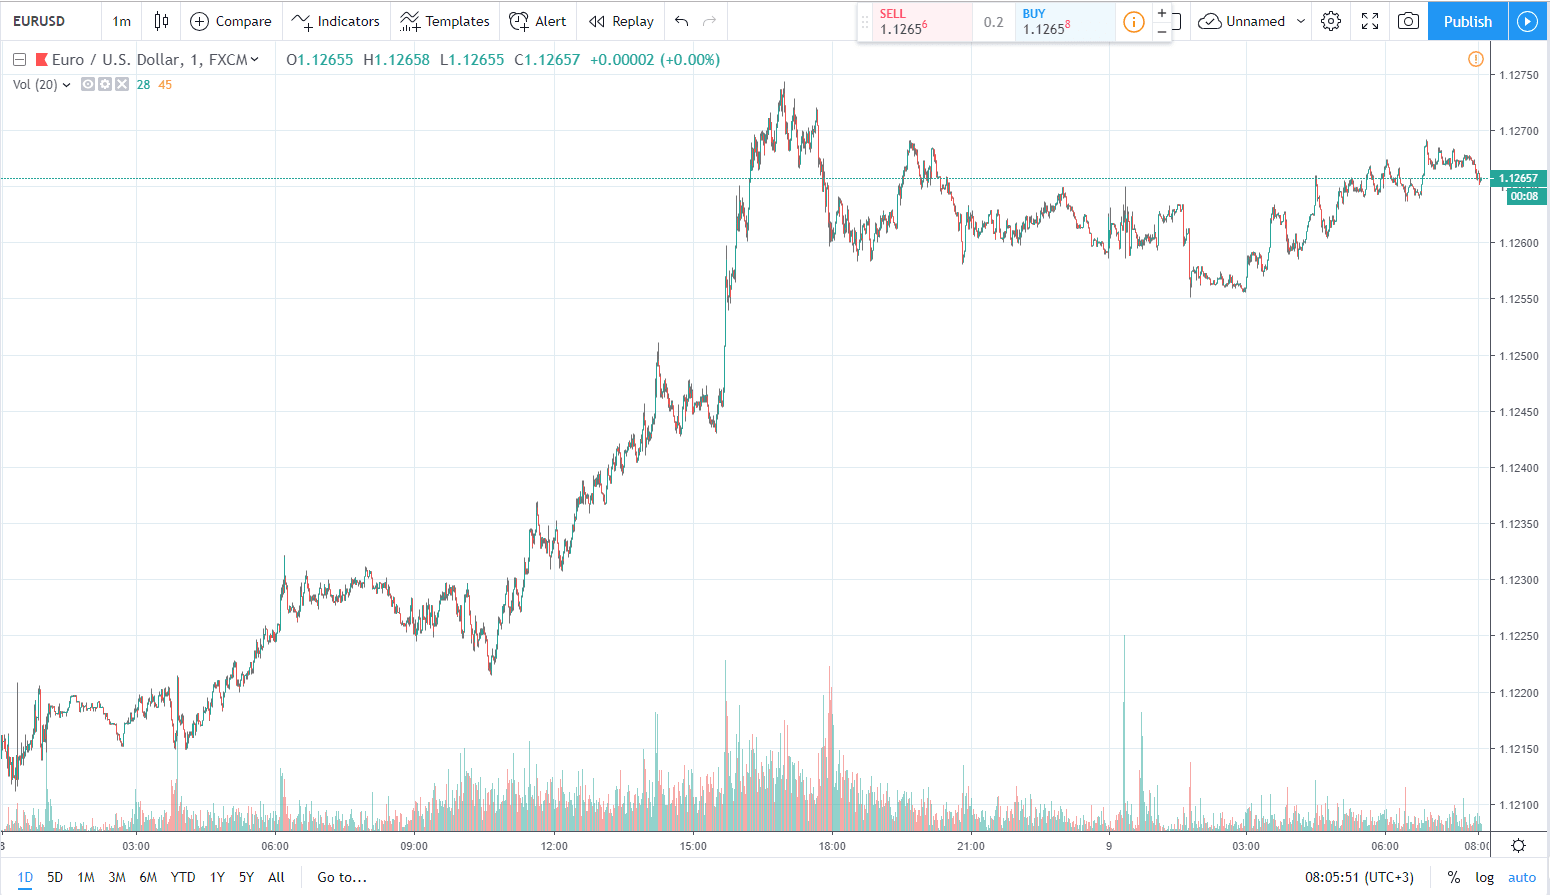Open chart properties gear icon
The image size is (1550, 895).
click(x=1331, y=21)
